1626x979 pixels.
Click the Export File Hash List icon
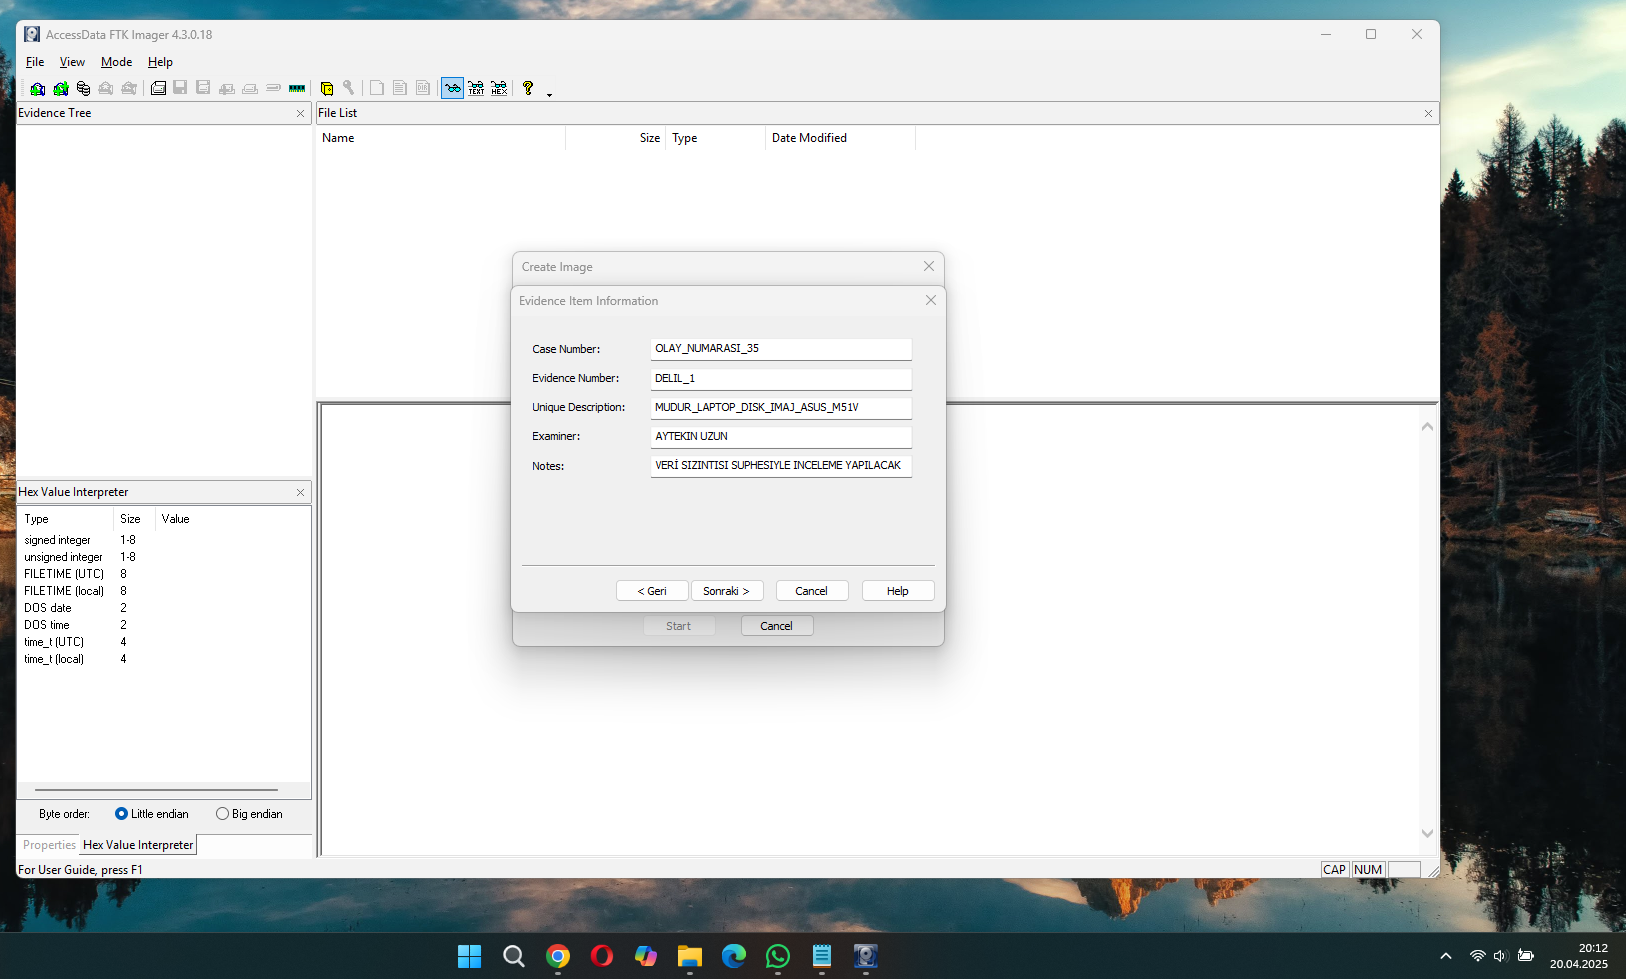tap(400, 88)
